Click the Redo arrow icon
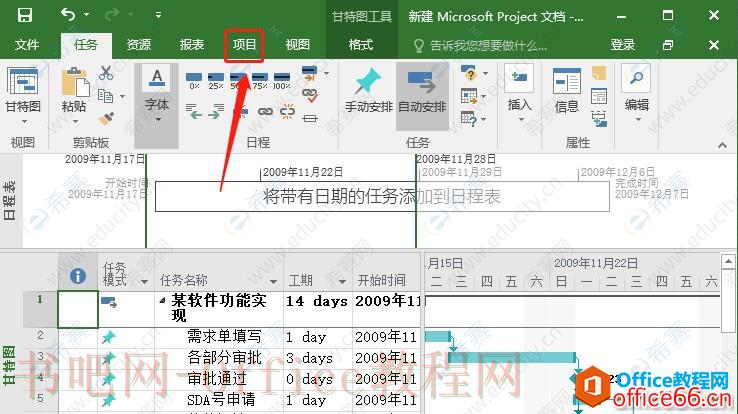738x414 pixels. click(x=111, y=15)
